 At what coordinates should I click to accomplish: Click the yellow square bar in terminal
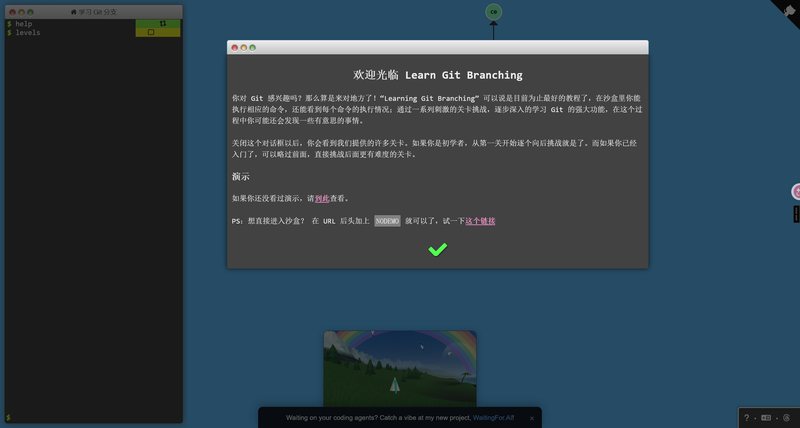coord(158,32)
